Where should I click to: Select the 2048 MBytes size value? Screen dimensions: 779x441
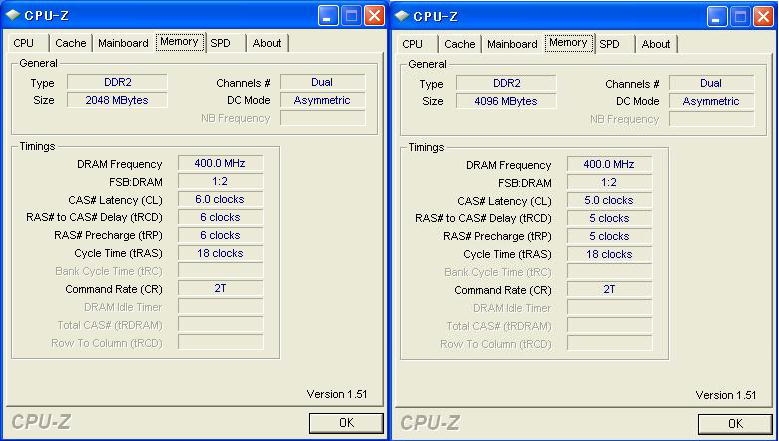(117, 100)
